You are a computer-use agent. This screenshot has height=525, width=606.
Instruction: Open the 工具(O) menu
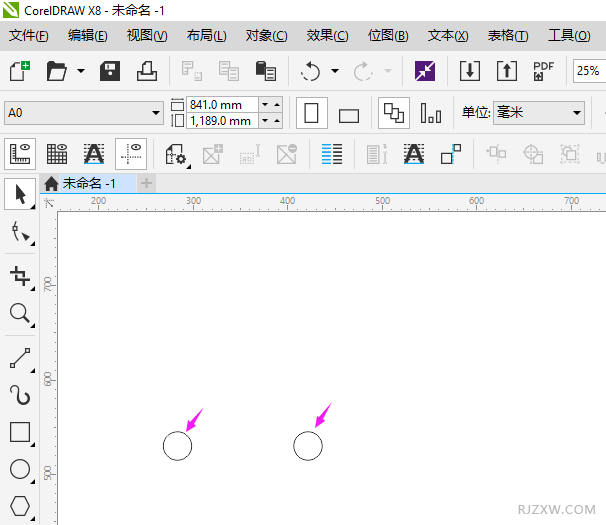(x=569, y=36)
